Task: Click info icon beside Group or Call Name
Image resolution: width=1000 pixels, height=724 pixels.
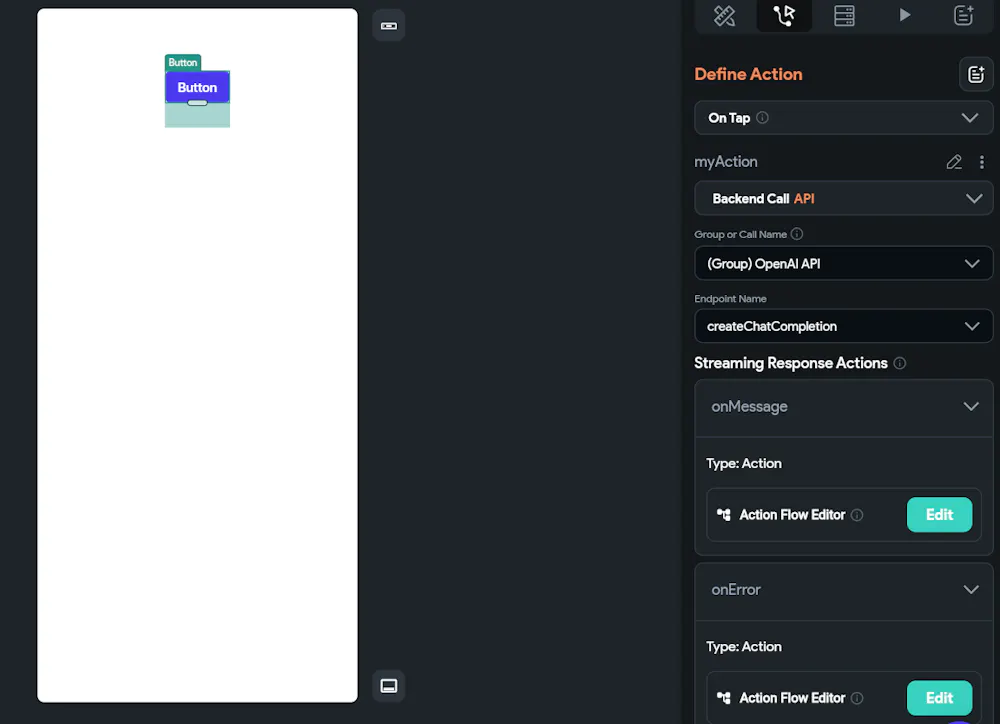Action: click(x=797, y=234)
